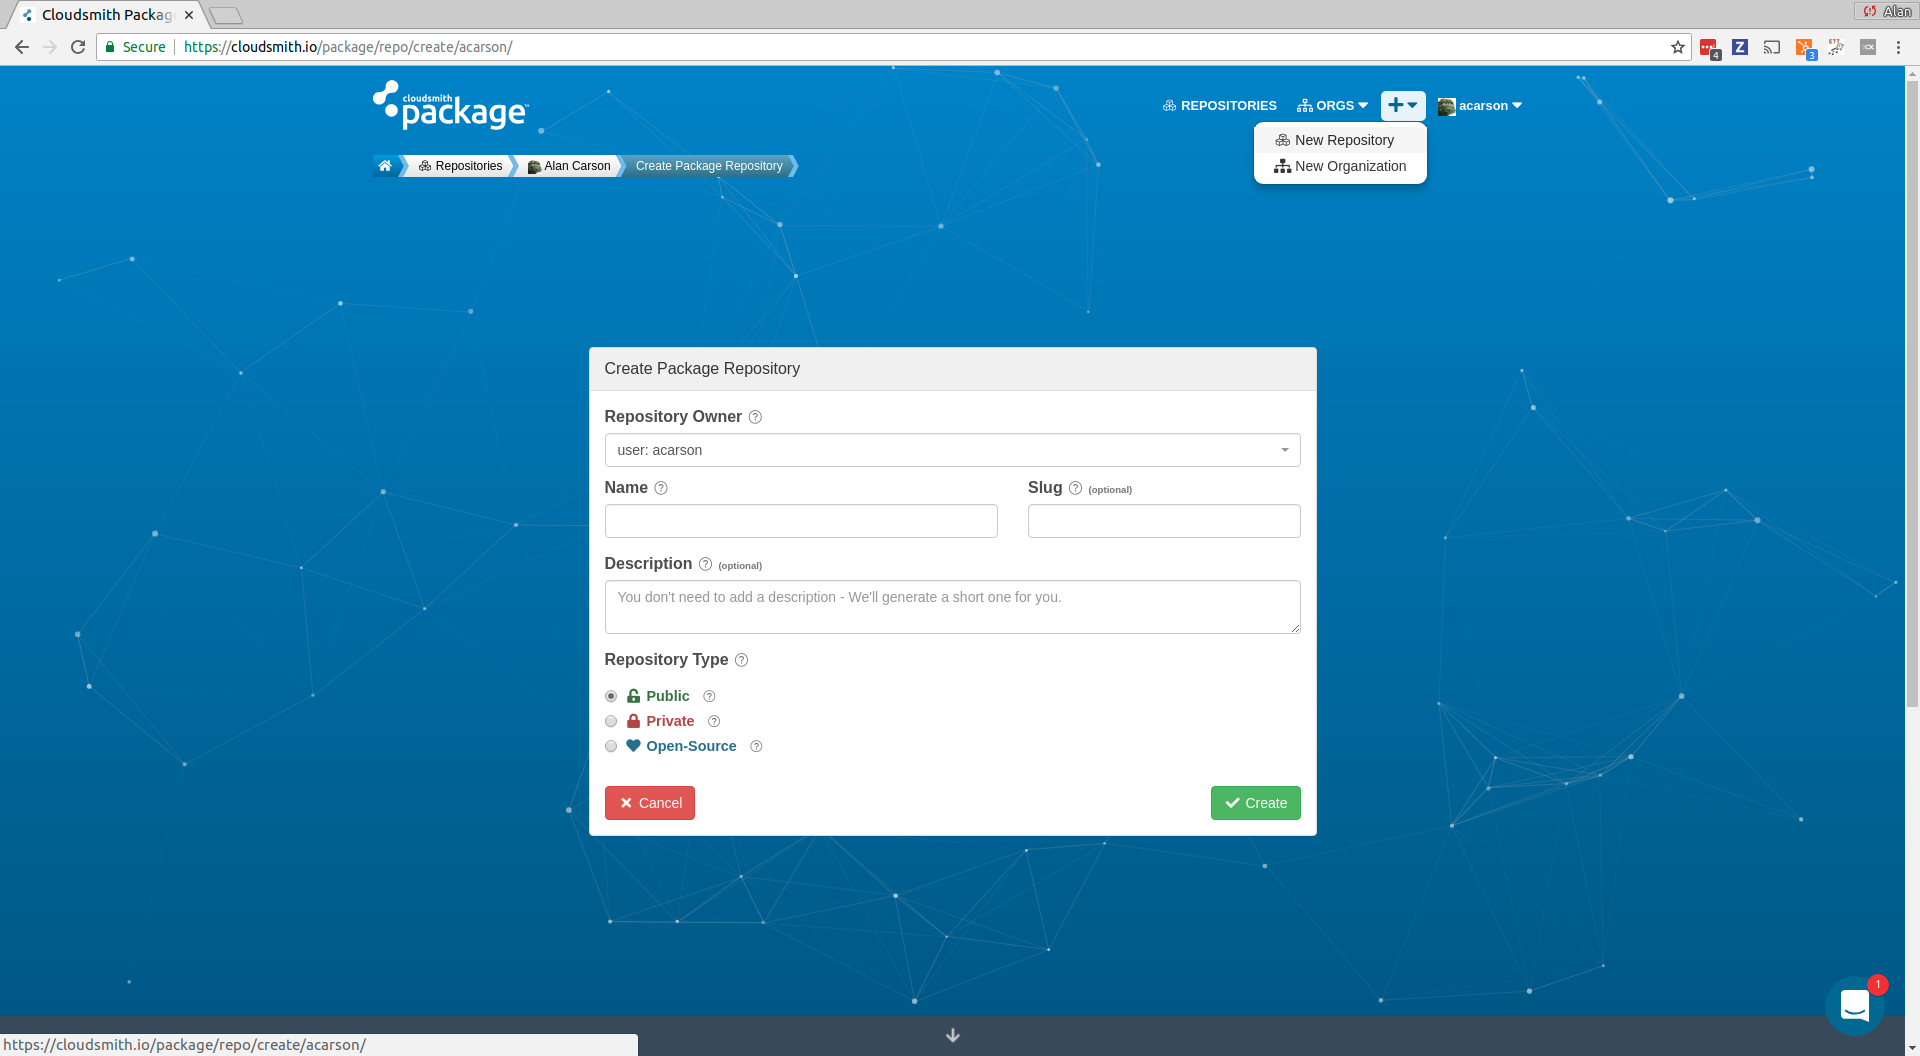Click help icon beside Repository Owner
The height and width of the screenshot is (1056, 1920).
click(x=755, y=417)
